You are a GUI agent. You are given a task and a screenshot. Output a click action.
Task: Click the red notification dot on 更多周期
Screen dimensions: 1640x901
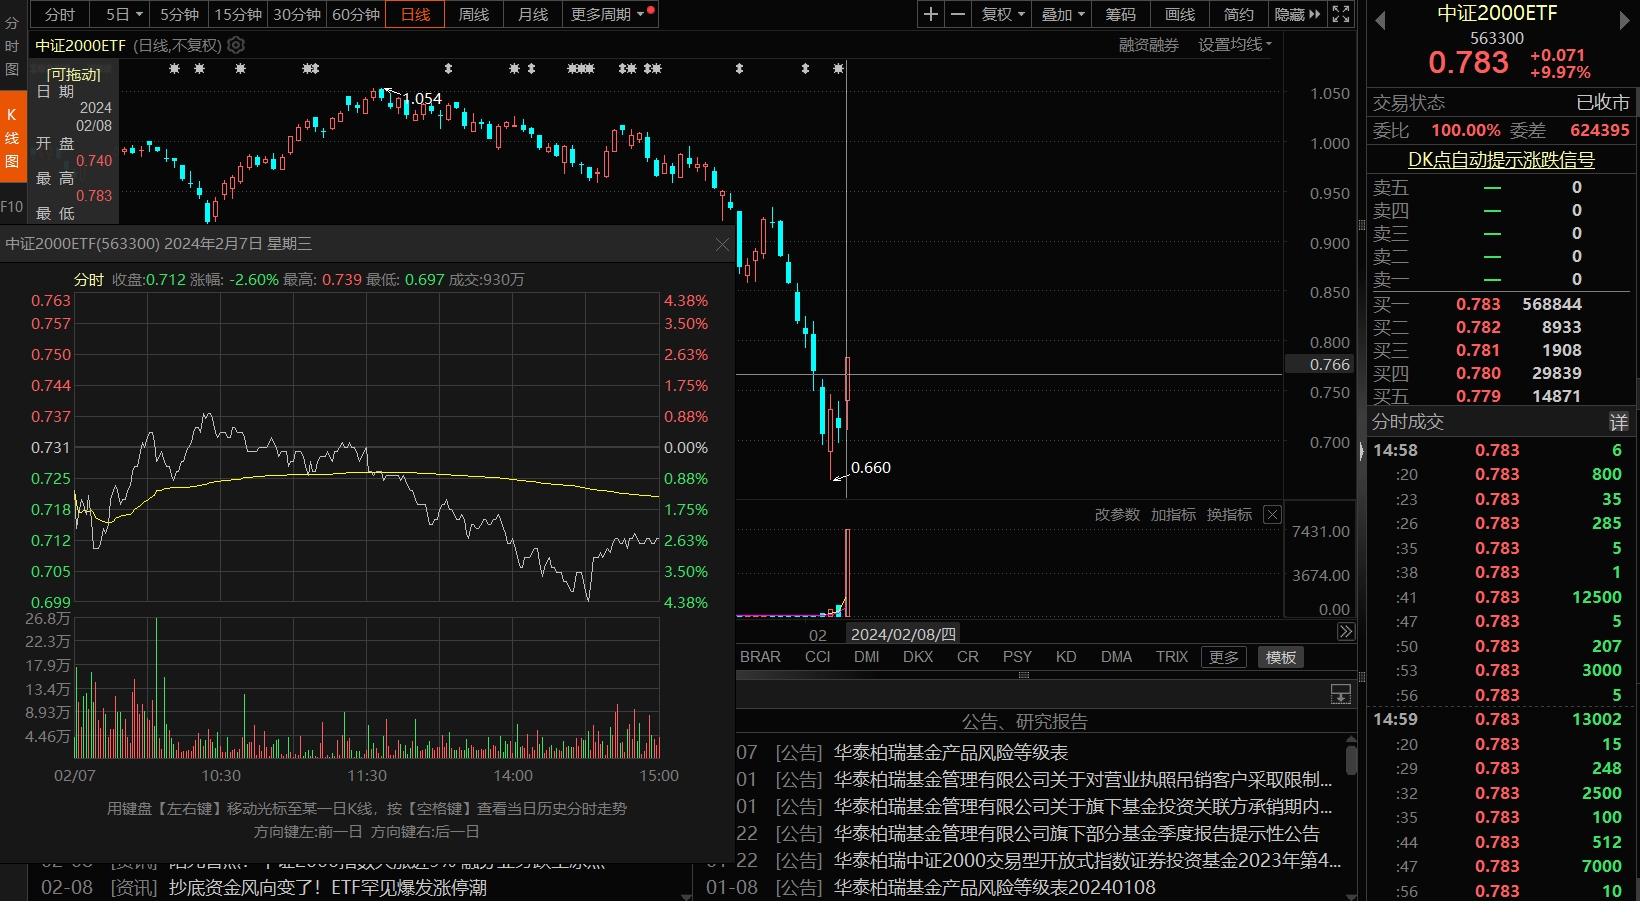651,10
